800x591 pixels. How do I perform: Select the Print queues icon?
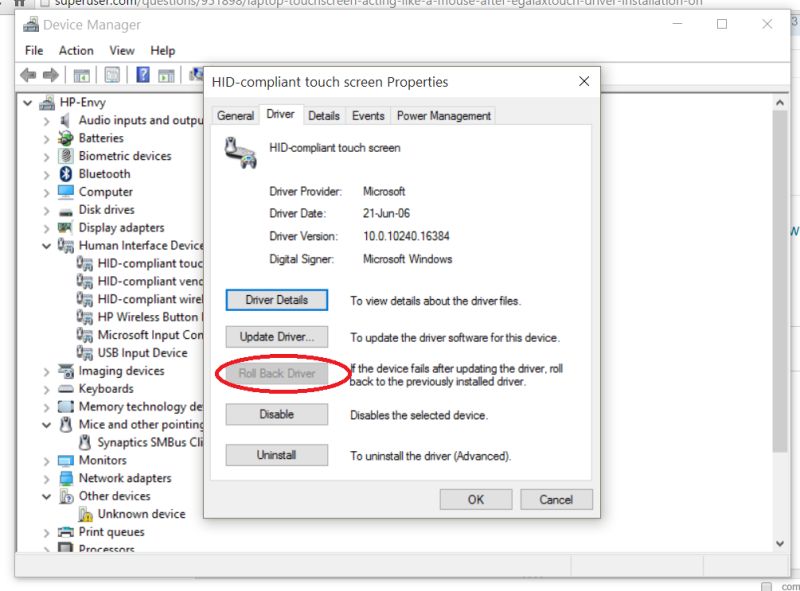pos(66,532)
